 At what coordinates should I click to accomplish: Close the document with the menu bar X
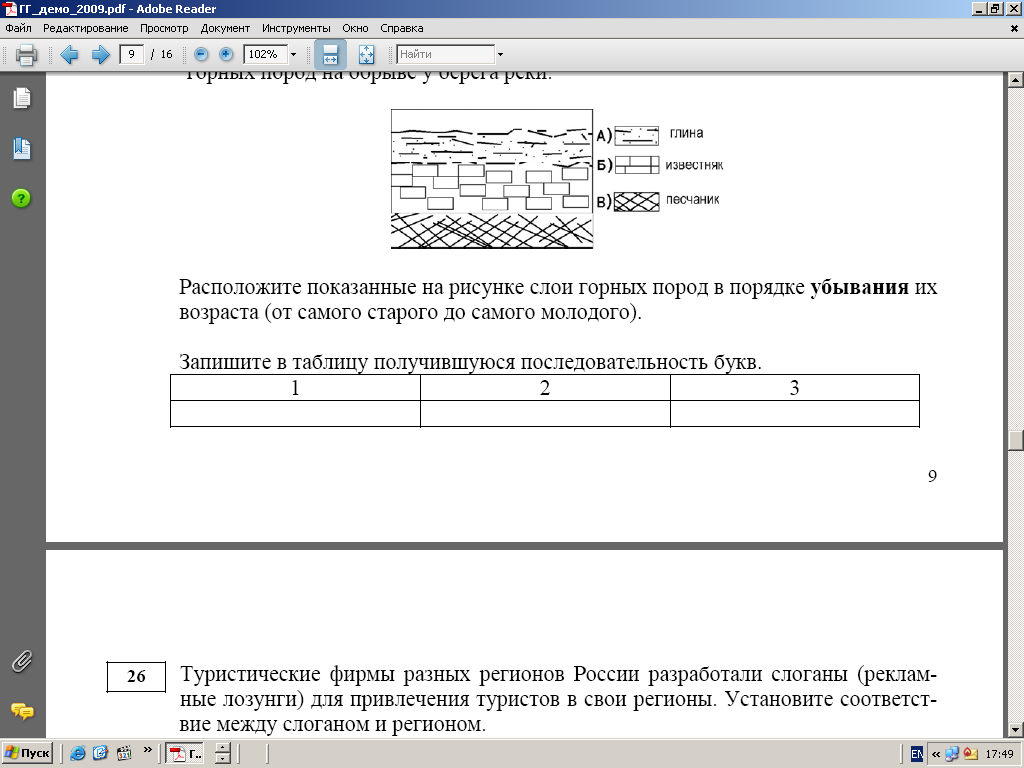click(x=1014, y=29)
